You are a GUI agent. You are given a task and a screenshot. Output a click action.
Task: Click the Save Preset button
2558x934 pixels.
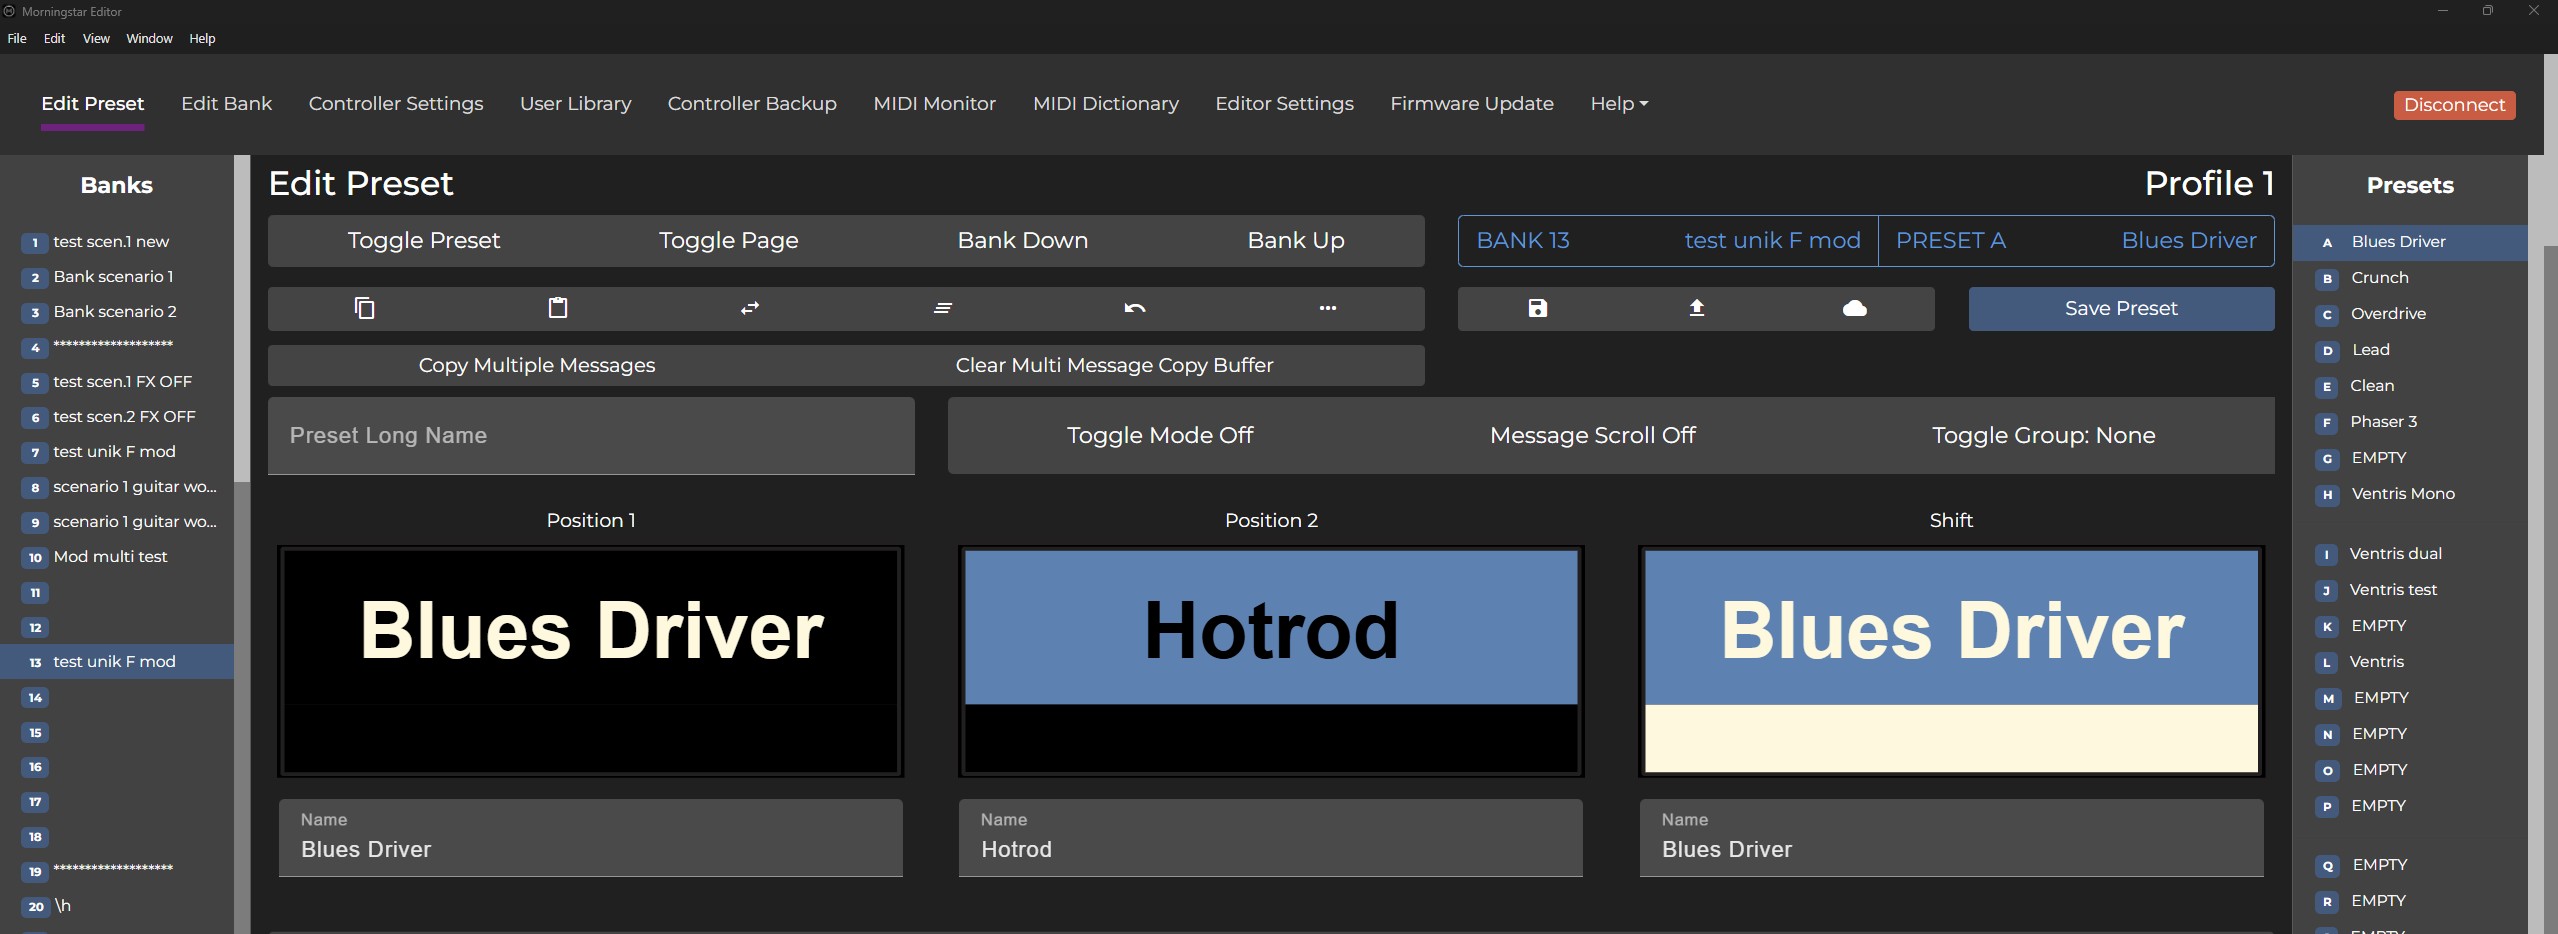point(2121,309)
